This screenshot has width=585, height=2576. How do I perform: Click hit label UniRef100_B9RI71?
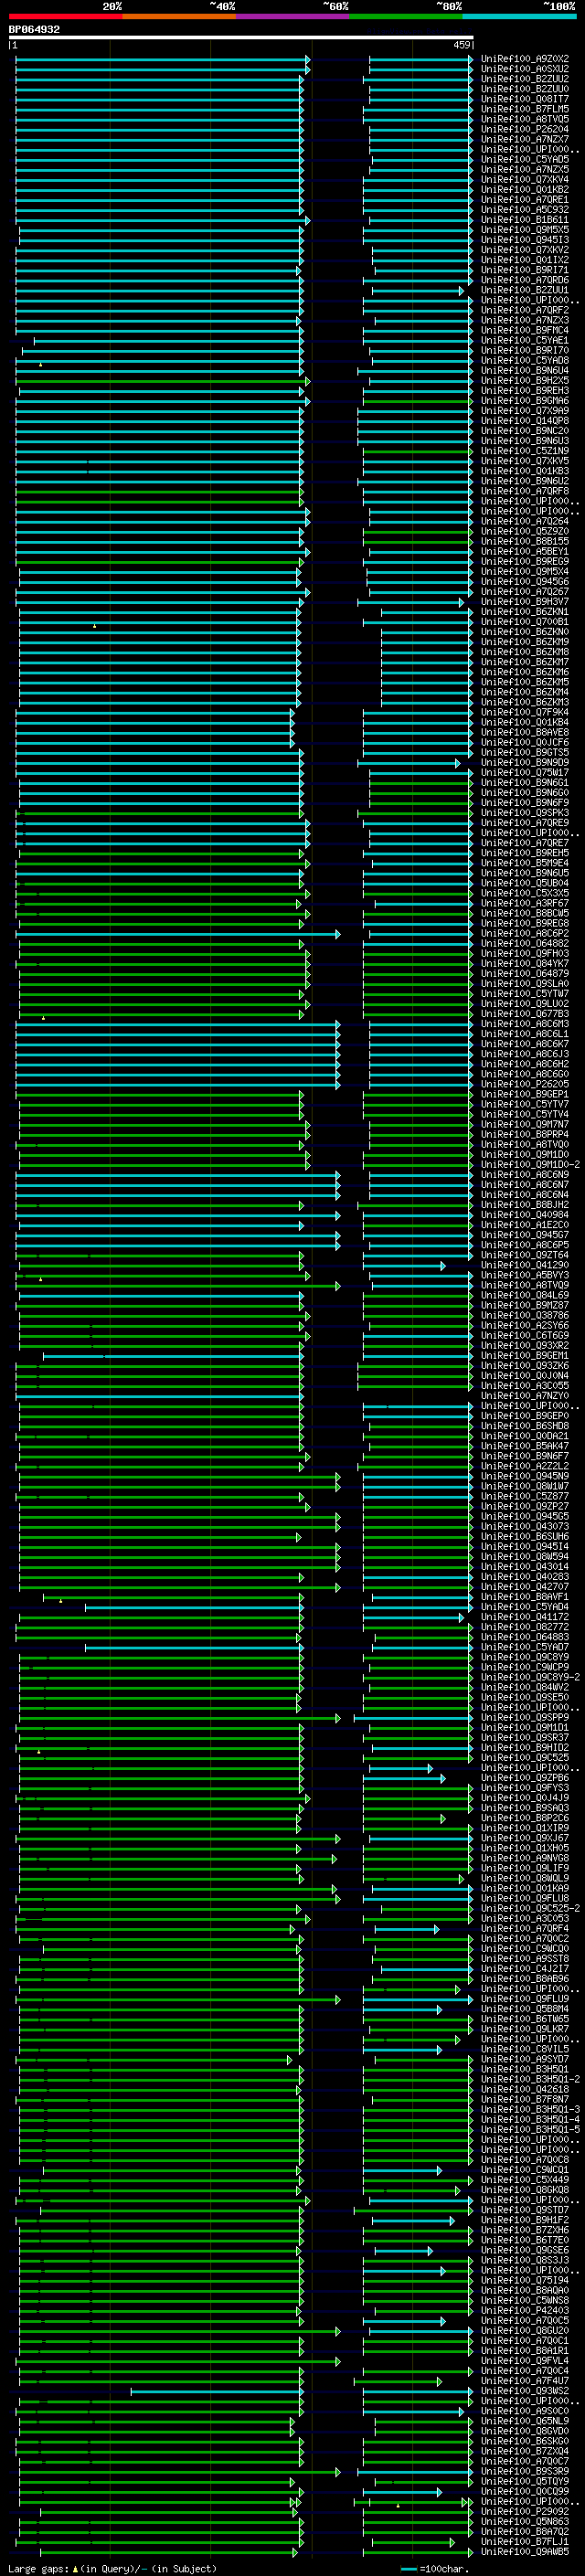tap(525, 270)
